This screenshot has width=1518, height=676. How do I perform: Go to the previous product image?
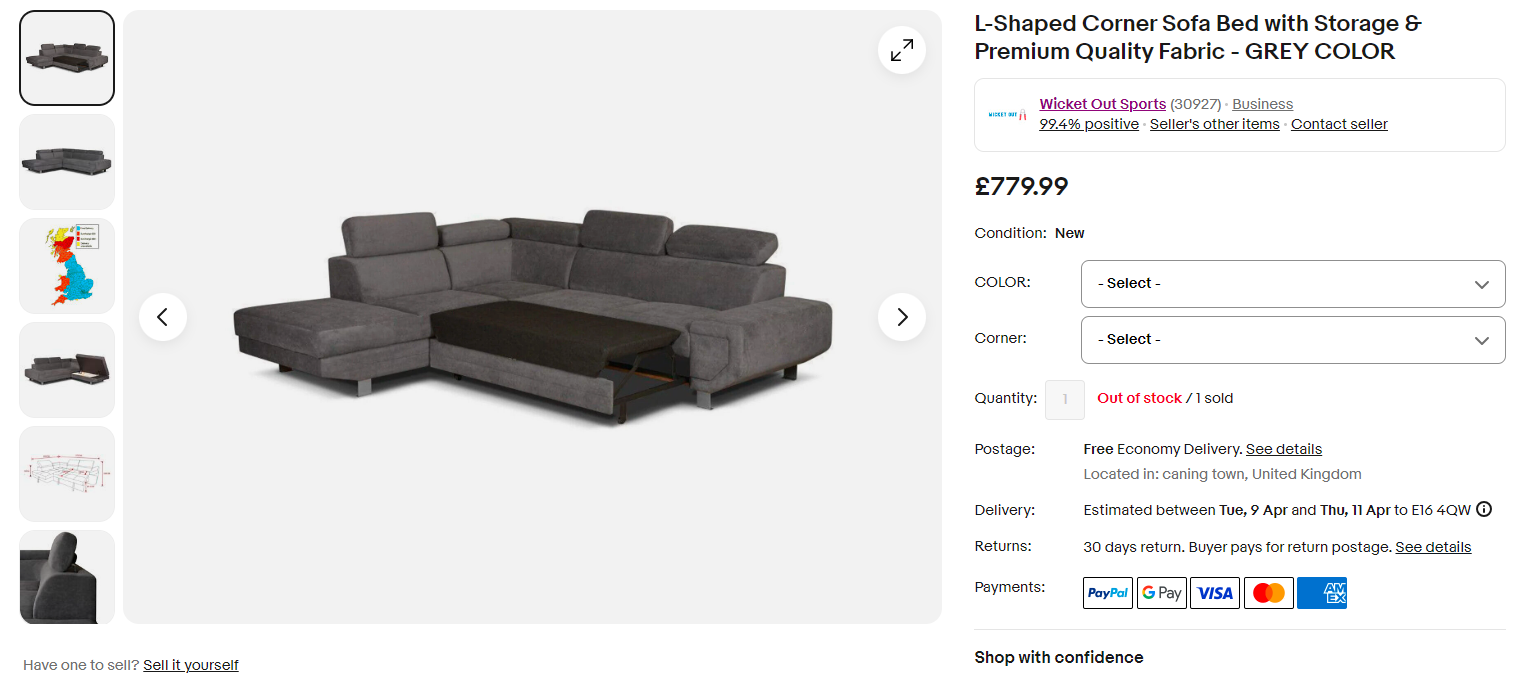tap(163, 317)
